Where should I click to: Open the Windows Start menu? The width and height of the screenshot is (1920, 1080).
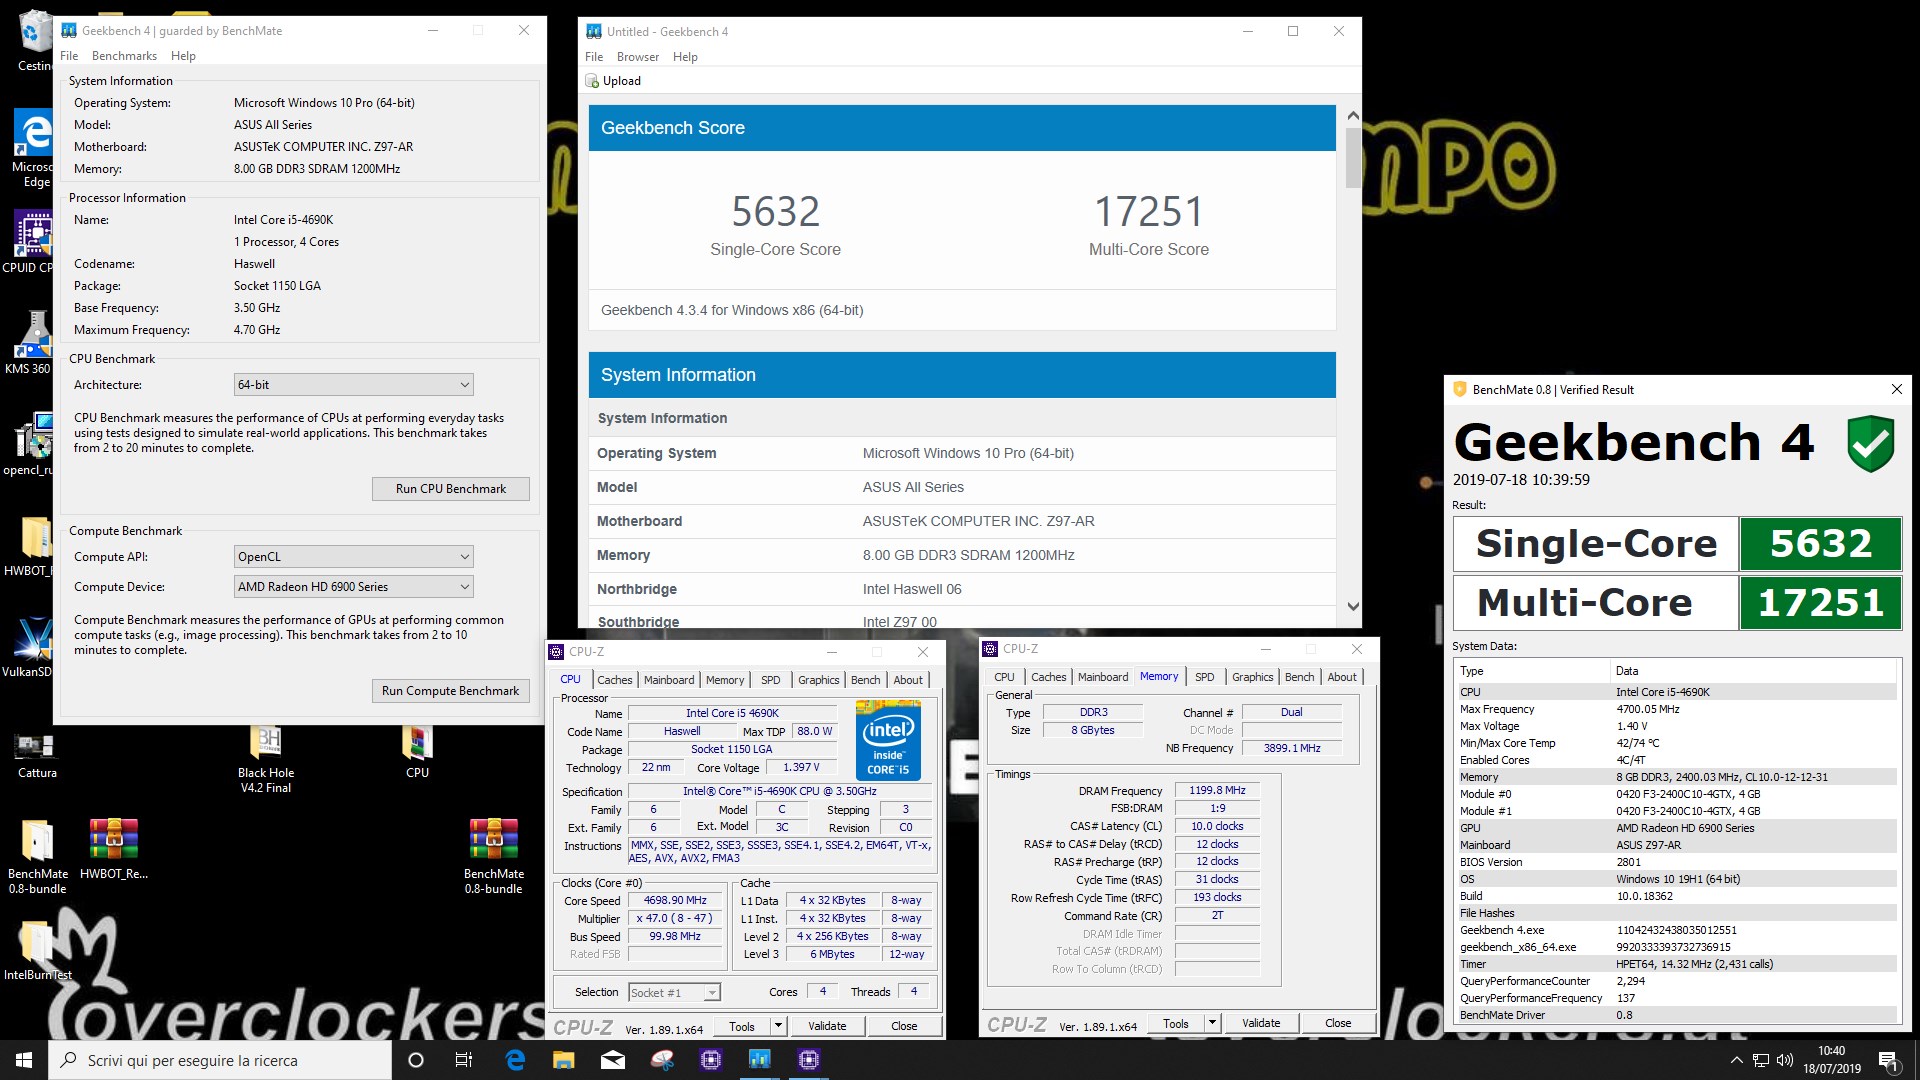click(24, 1060)
